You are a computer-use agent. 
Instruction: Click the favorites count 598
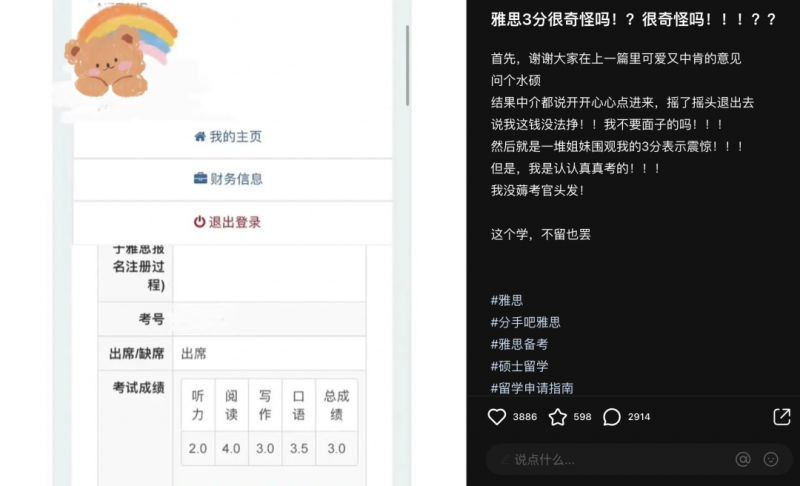pos(582,417)
